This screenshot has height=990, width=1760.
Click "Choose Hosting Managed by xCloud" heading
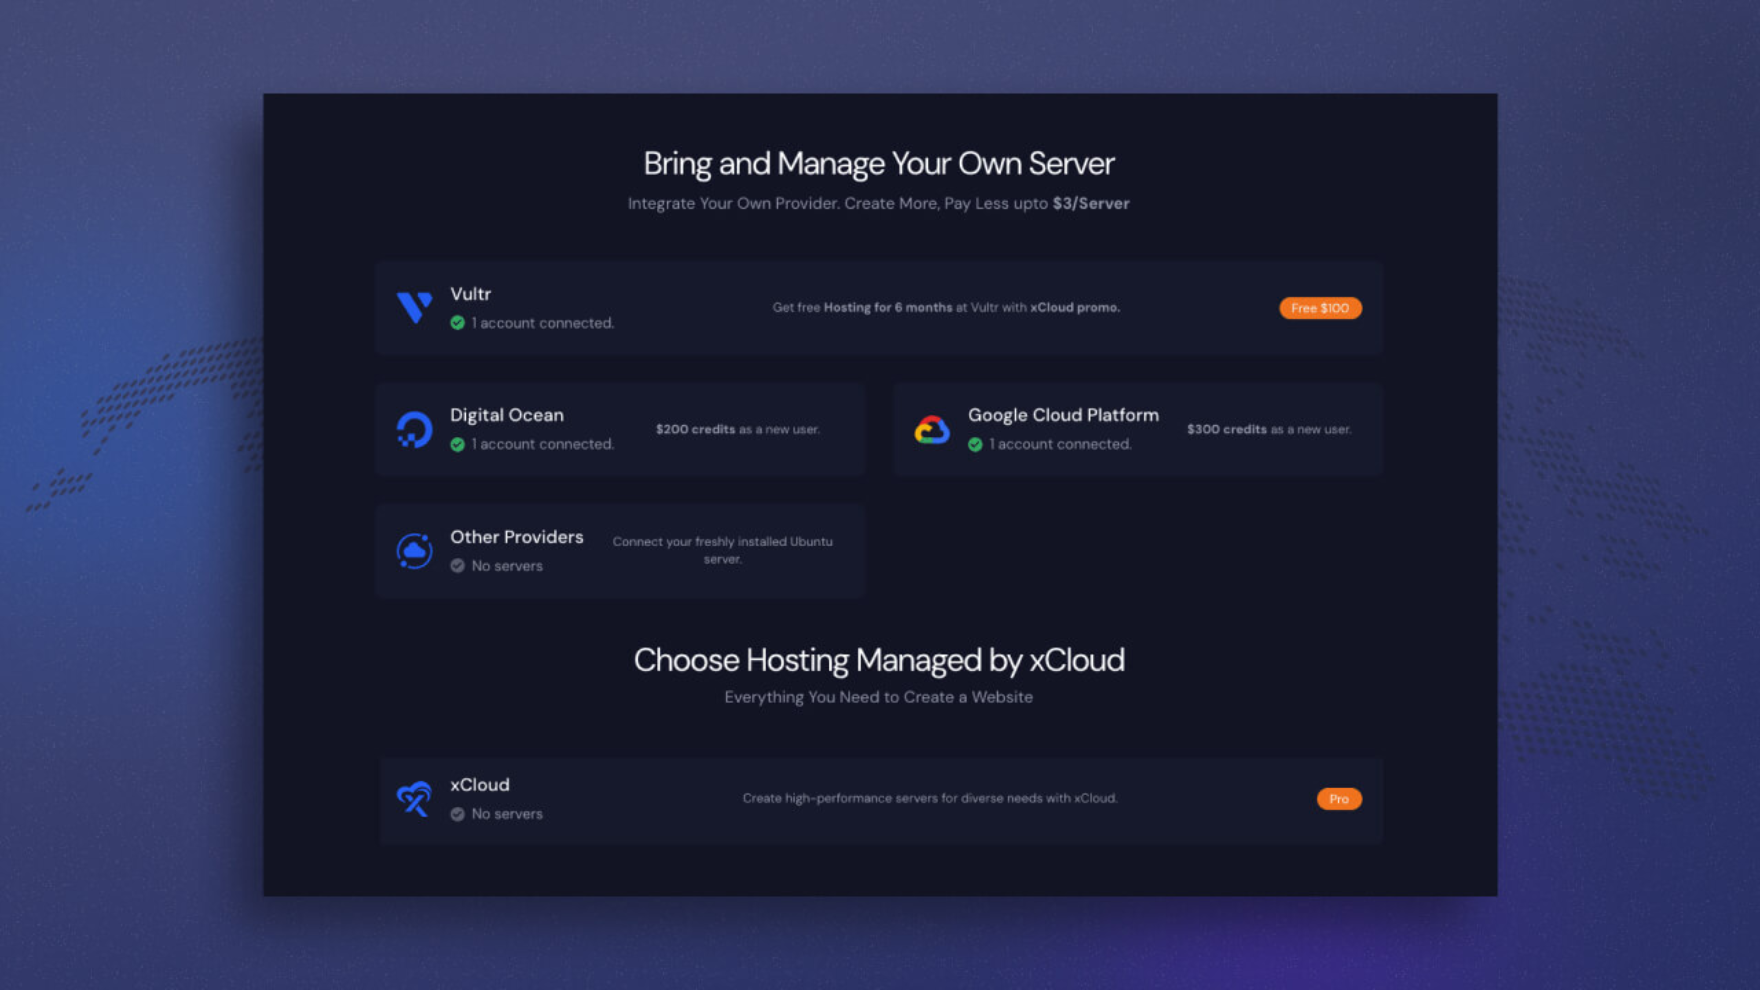pyautogui.click(x=879, y=660)
